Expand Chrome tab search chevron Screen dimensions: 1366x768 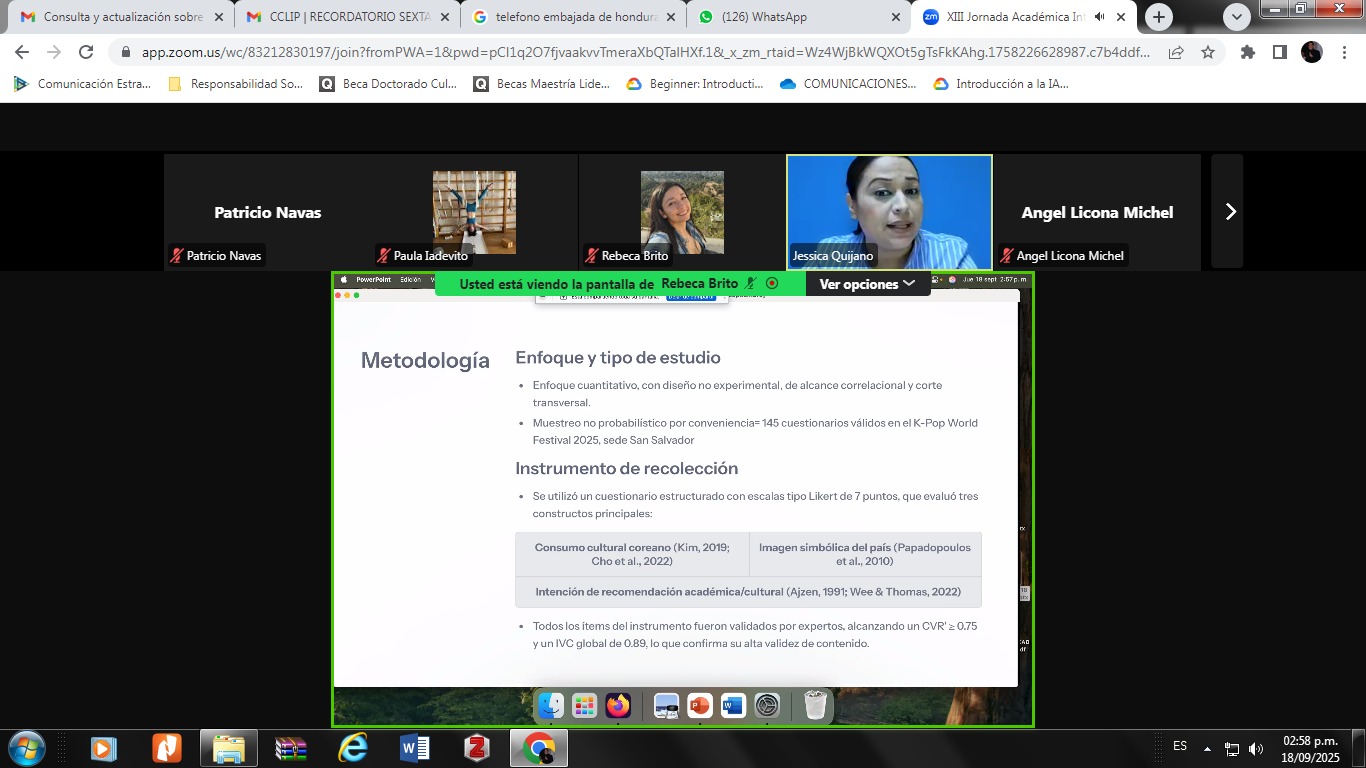coord(1237,17)
